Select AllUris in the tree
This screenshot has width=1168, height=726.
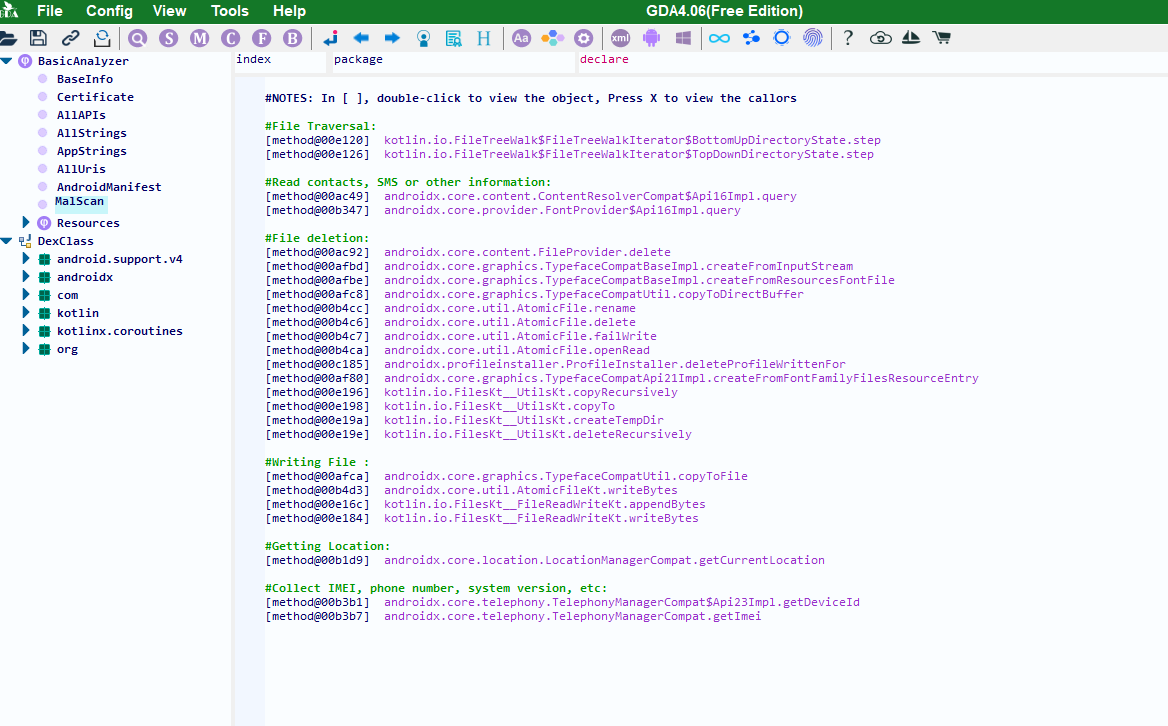(81, 169)
